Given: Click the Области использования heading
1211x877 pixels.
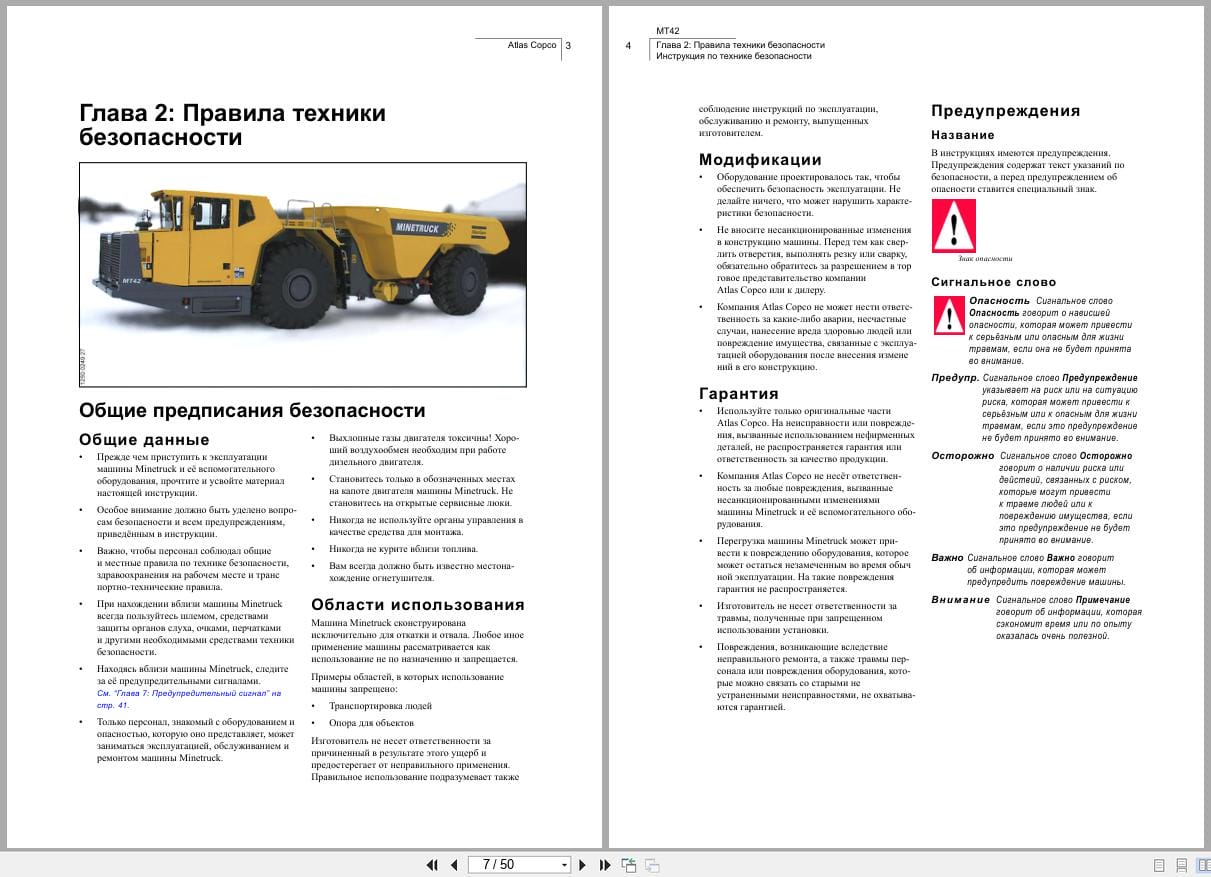Looking at the screenshot, I should click(418, 604).
